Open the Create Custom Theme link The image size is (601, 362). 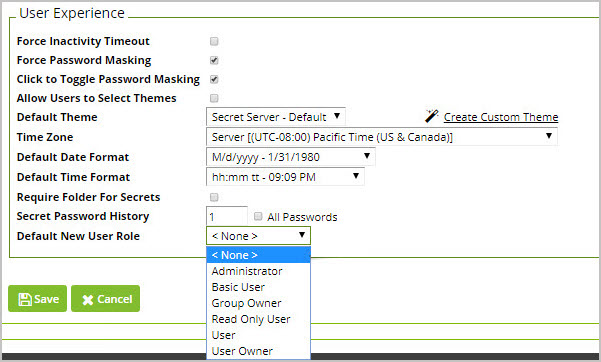[501, 117]
